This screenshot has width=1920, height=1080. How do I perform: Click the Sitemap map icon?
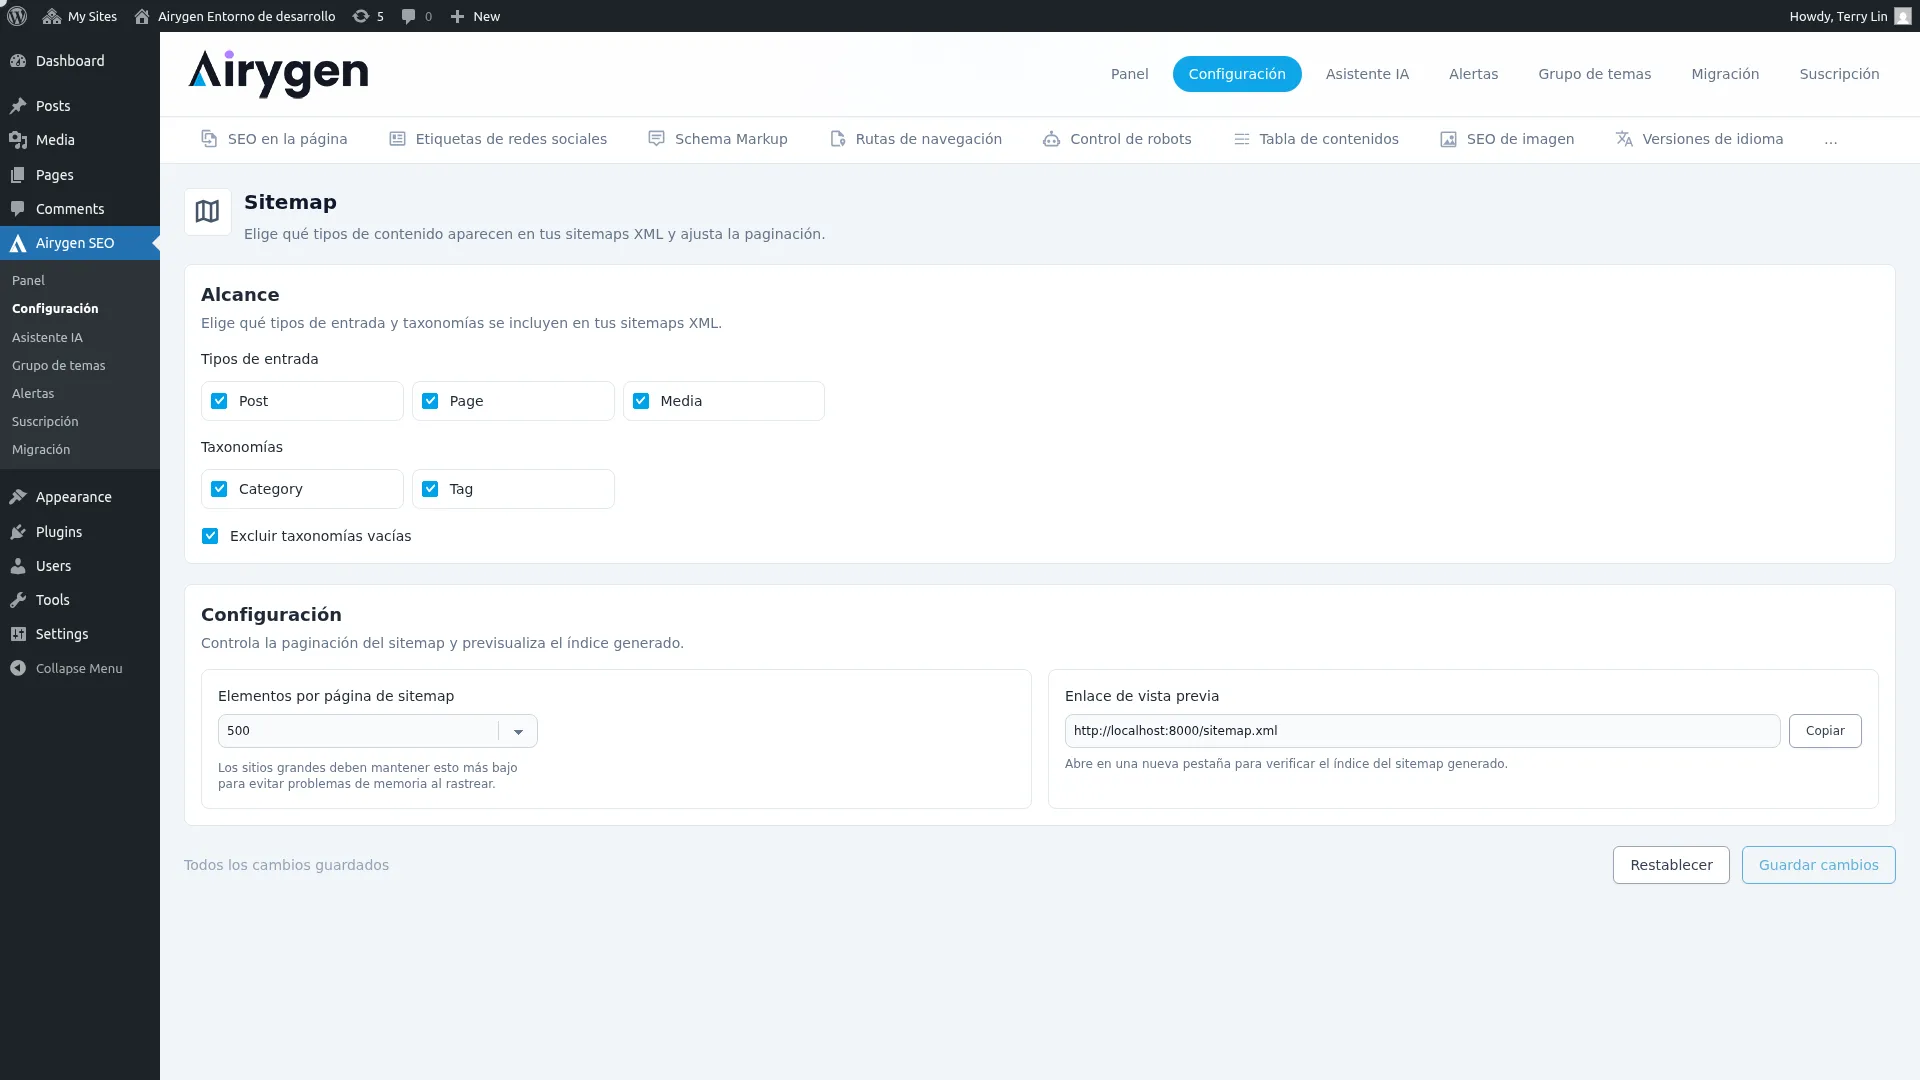point(207,212)
